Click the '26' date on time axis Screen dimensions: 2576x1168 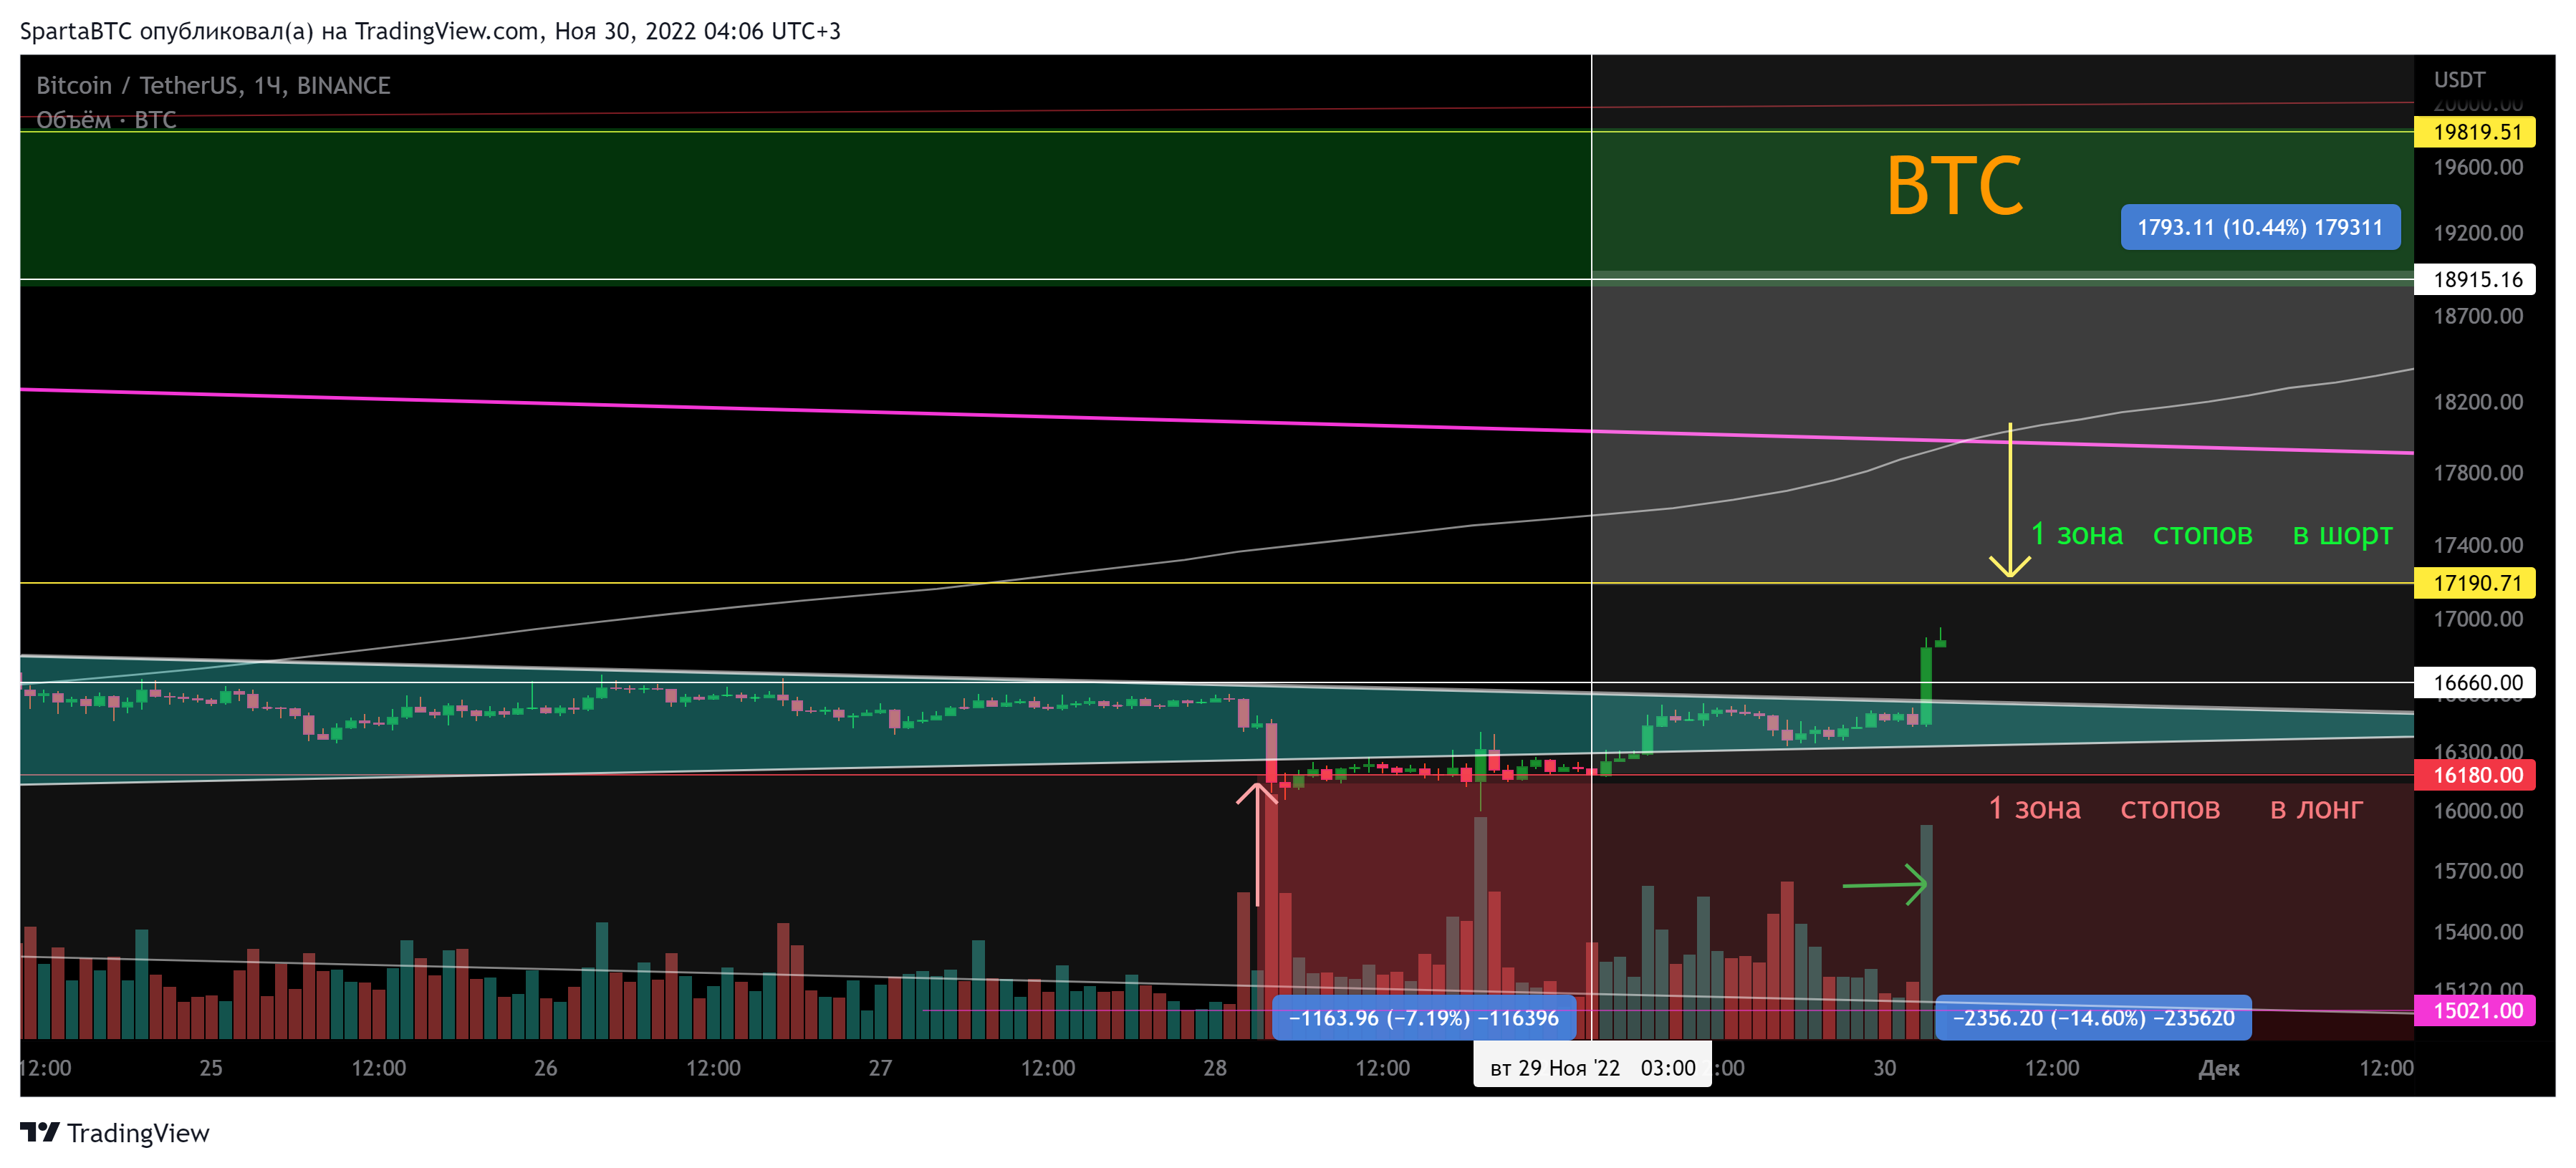546,1068
